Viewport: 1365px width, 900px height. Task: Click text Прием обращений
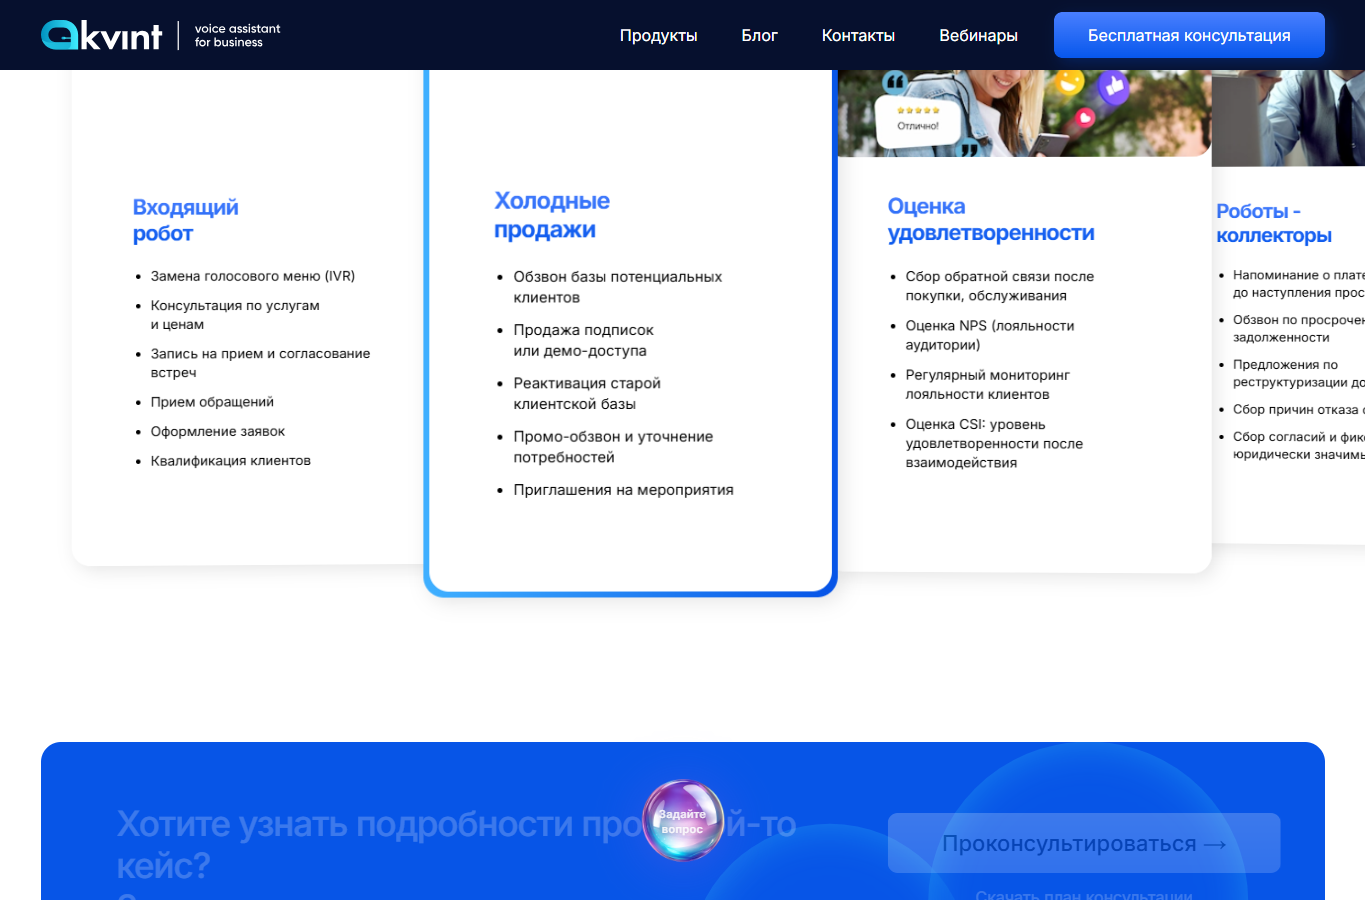[x=212, y=402]
